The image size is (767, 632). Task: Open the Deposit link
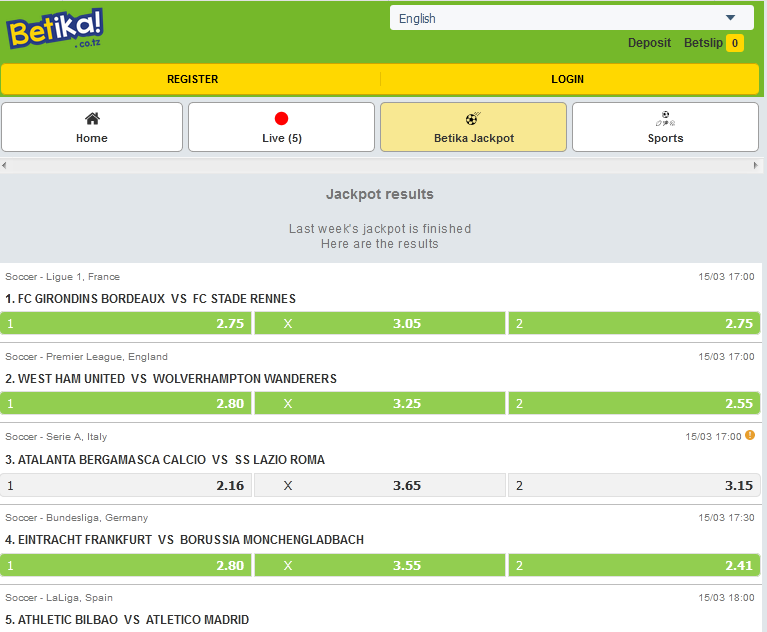tap(649, 43)
